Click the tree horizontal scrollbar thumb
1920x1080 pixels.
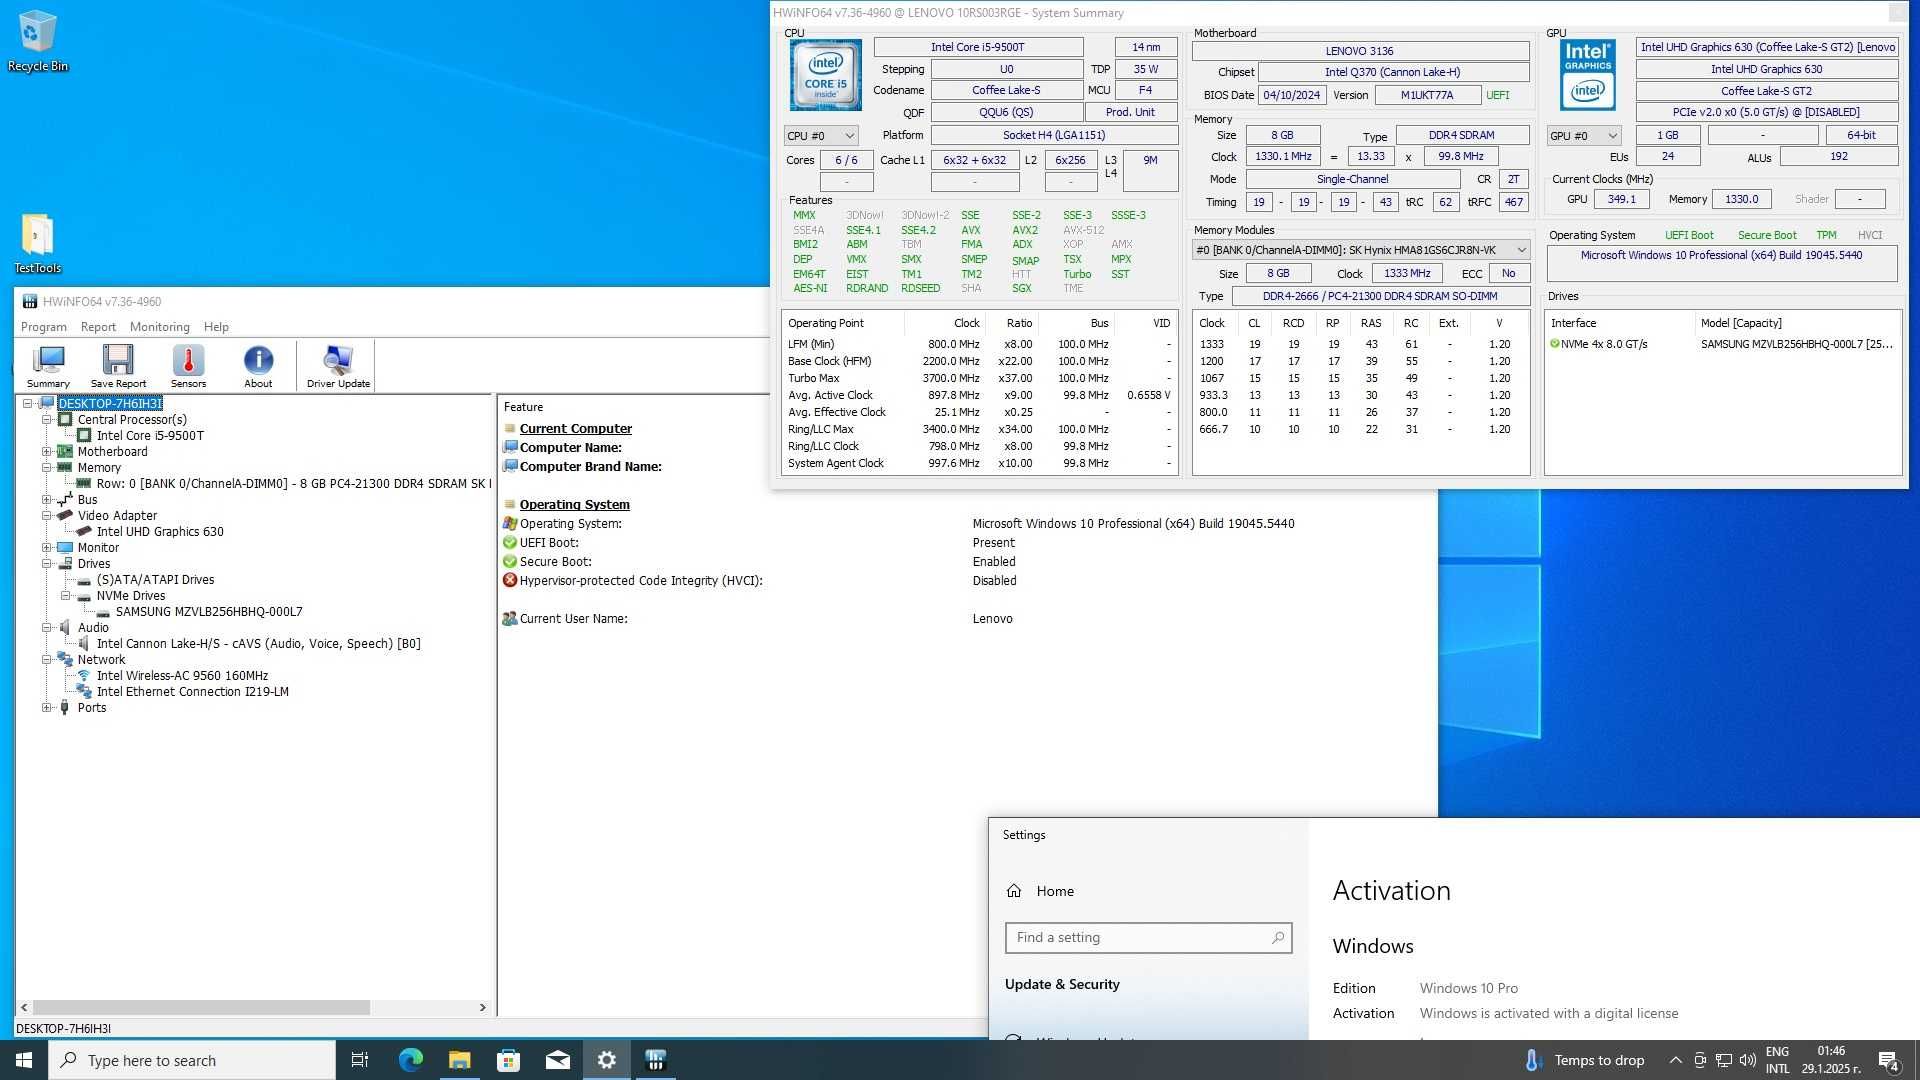point(201,1008)
